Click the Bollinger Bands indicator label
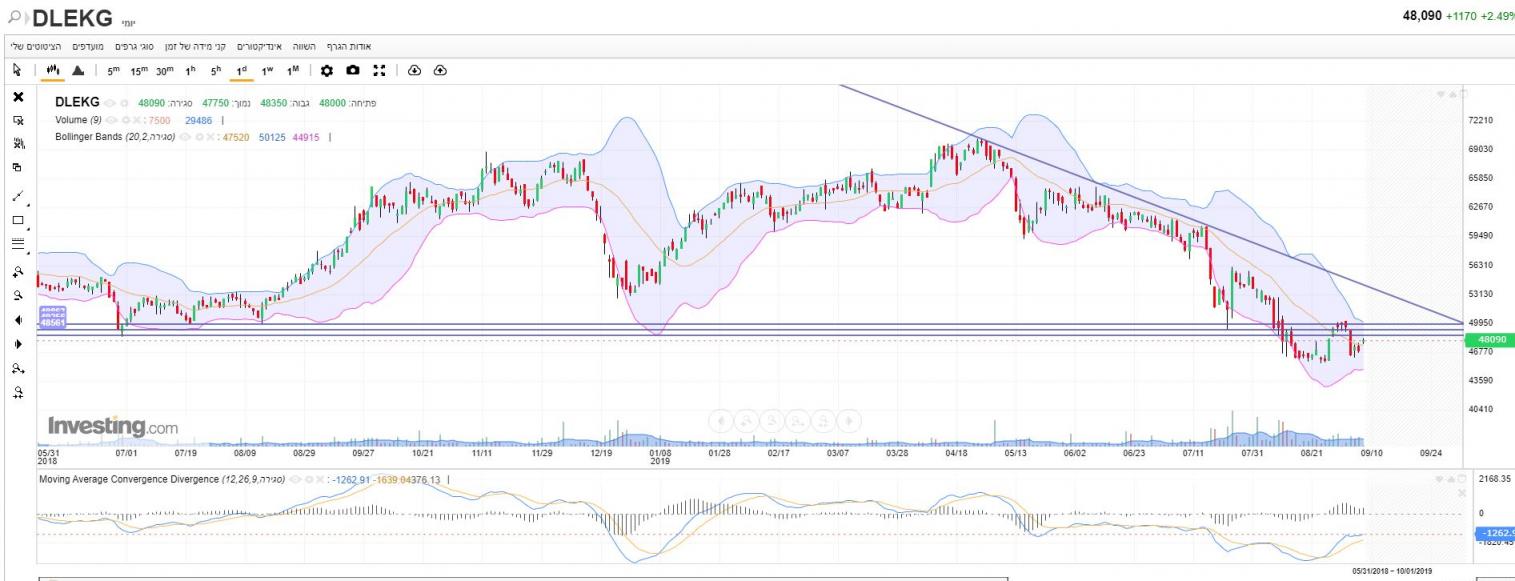This screenshot has width=1515, height=581. point(116,137)
